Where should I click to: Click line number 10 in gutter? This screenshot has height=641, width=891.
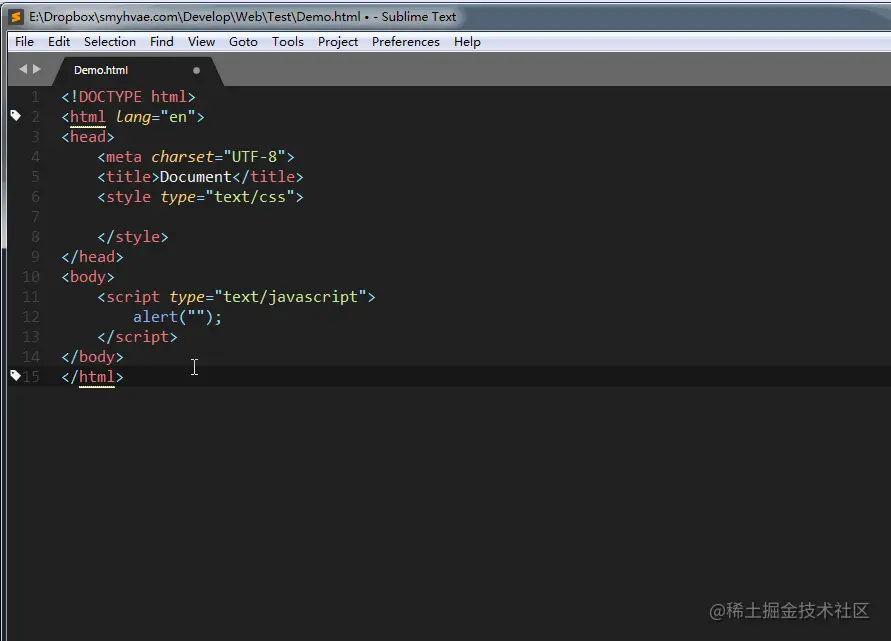31,277
